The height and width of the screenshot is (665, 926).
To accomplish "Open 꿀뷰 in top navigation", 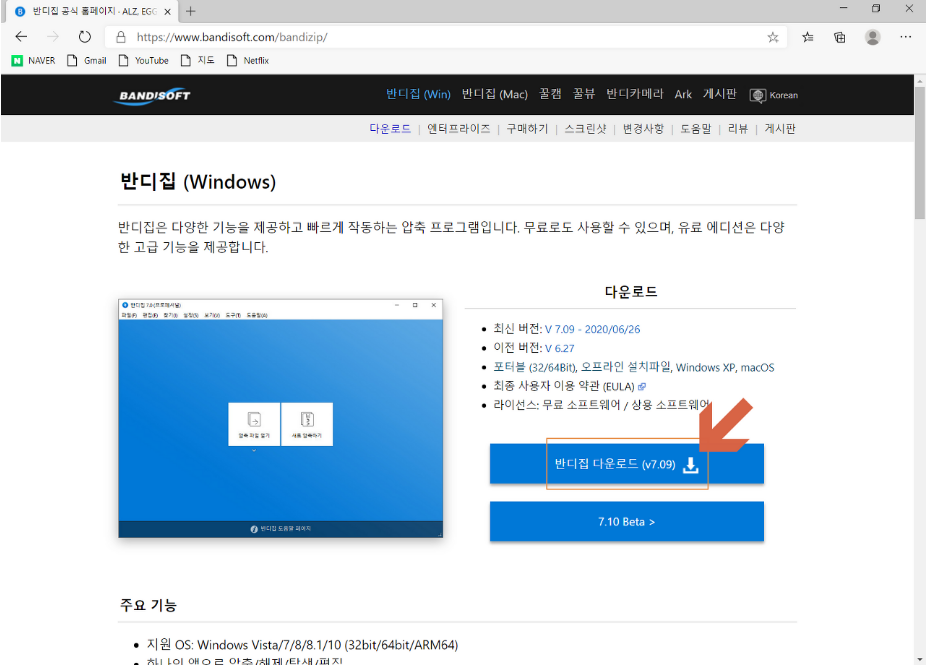I will pyautogui.click(x=583, y=94).
